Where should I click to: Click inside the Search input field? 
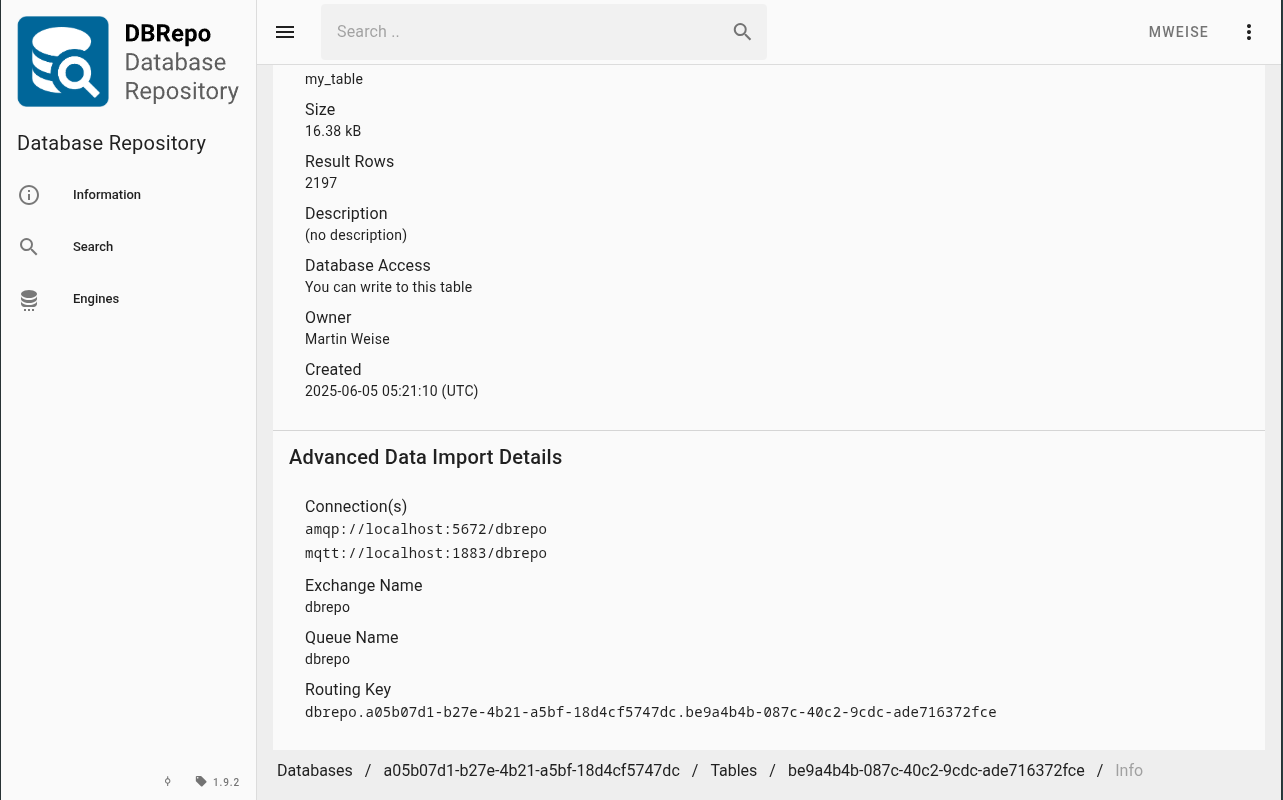tap(520, 32)
